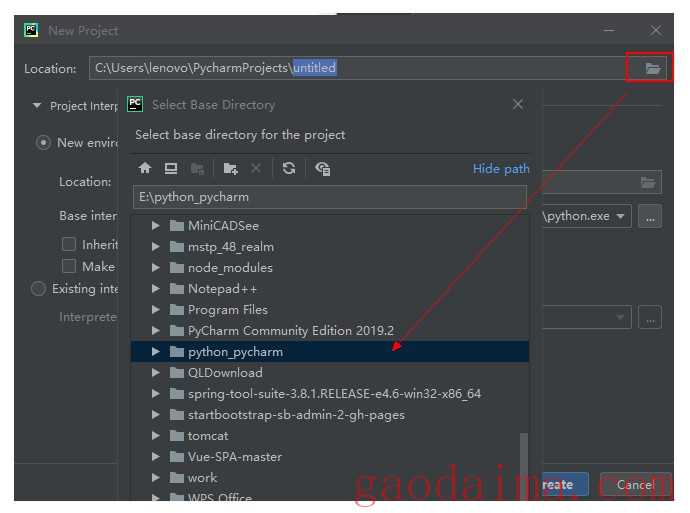The width and height of the screenshot is (690, 513).
Task: Select the python_pycharm directory row
Action: (x=330, y=352)
